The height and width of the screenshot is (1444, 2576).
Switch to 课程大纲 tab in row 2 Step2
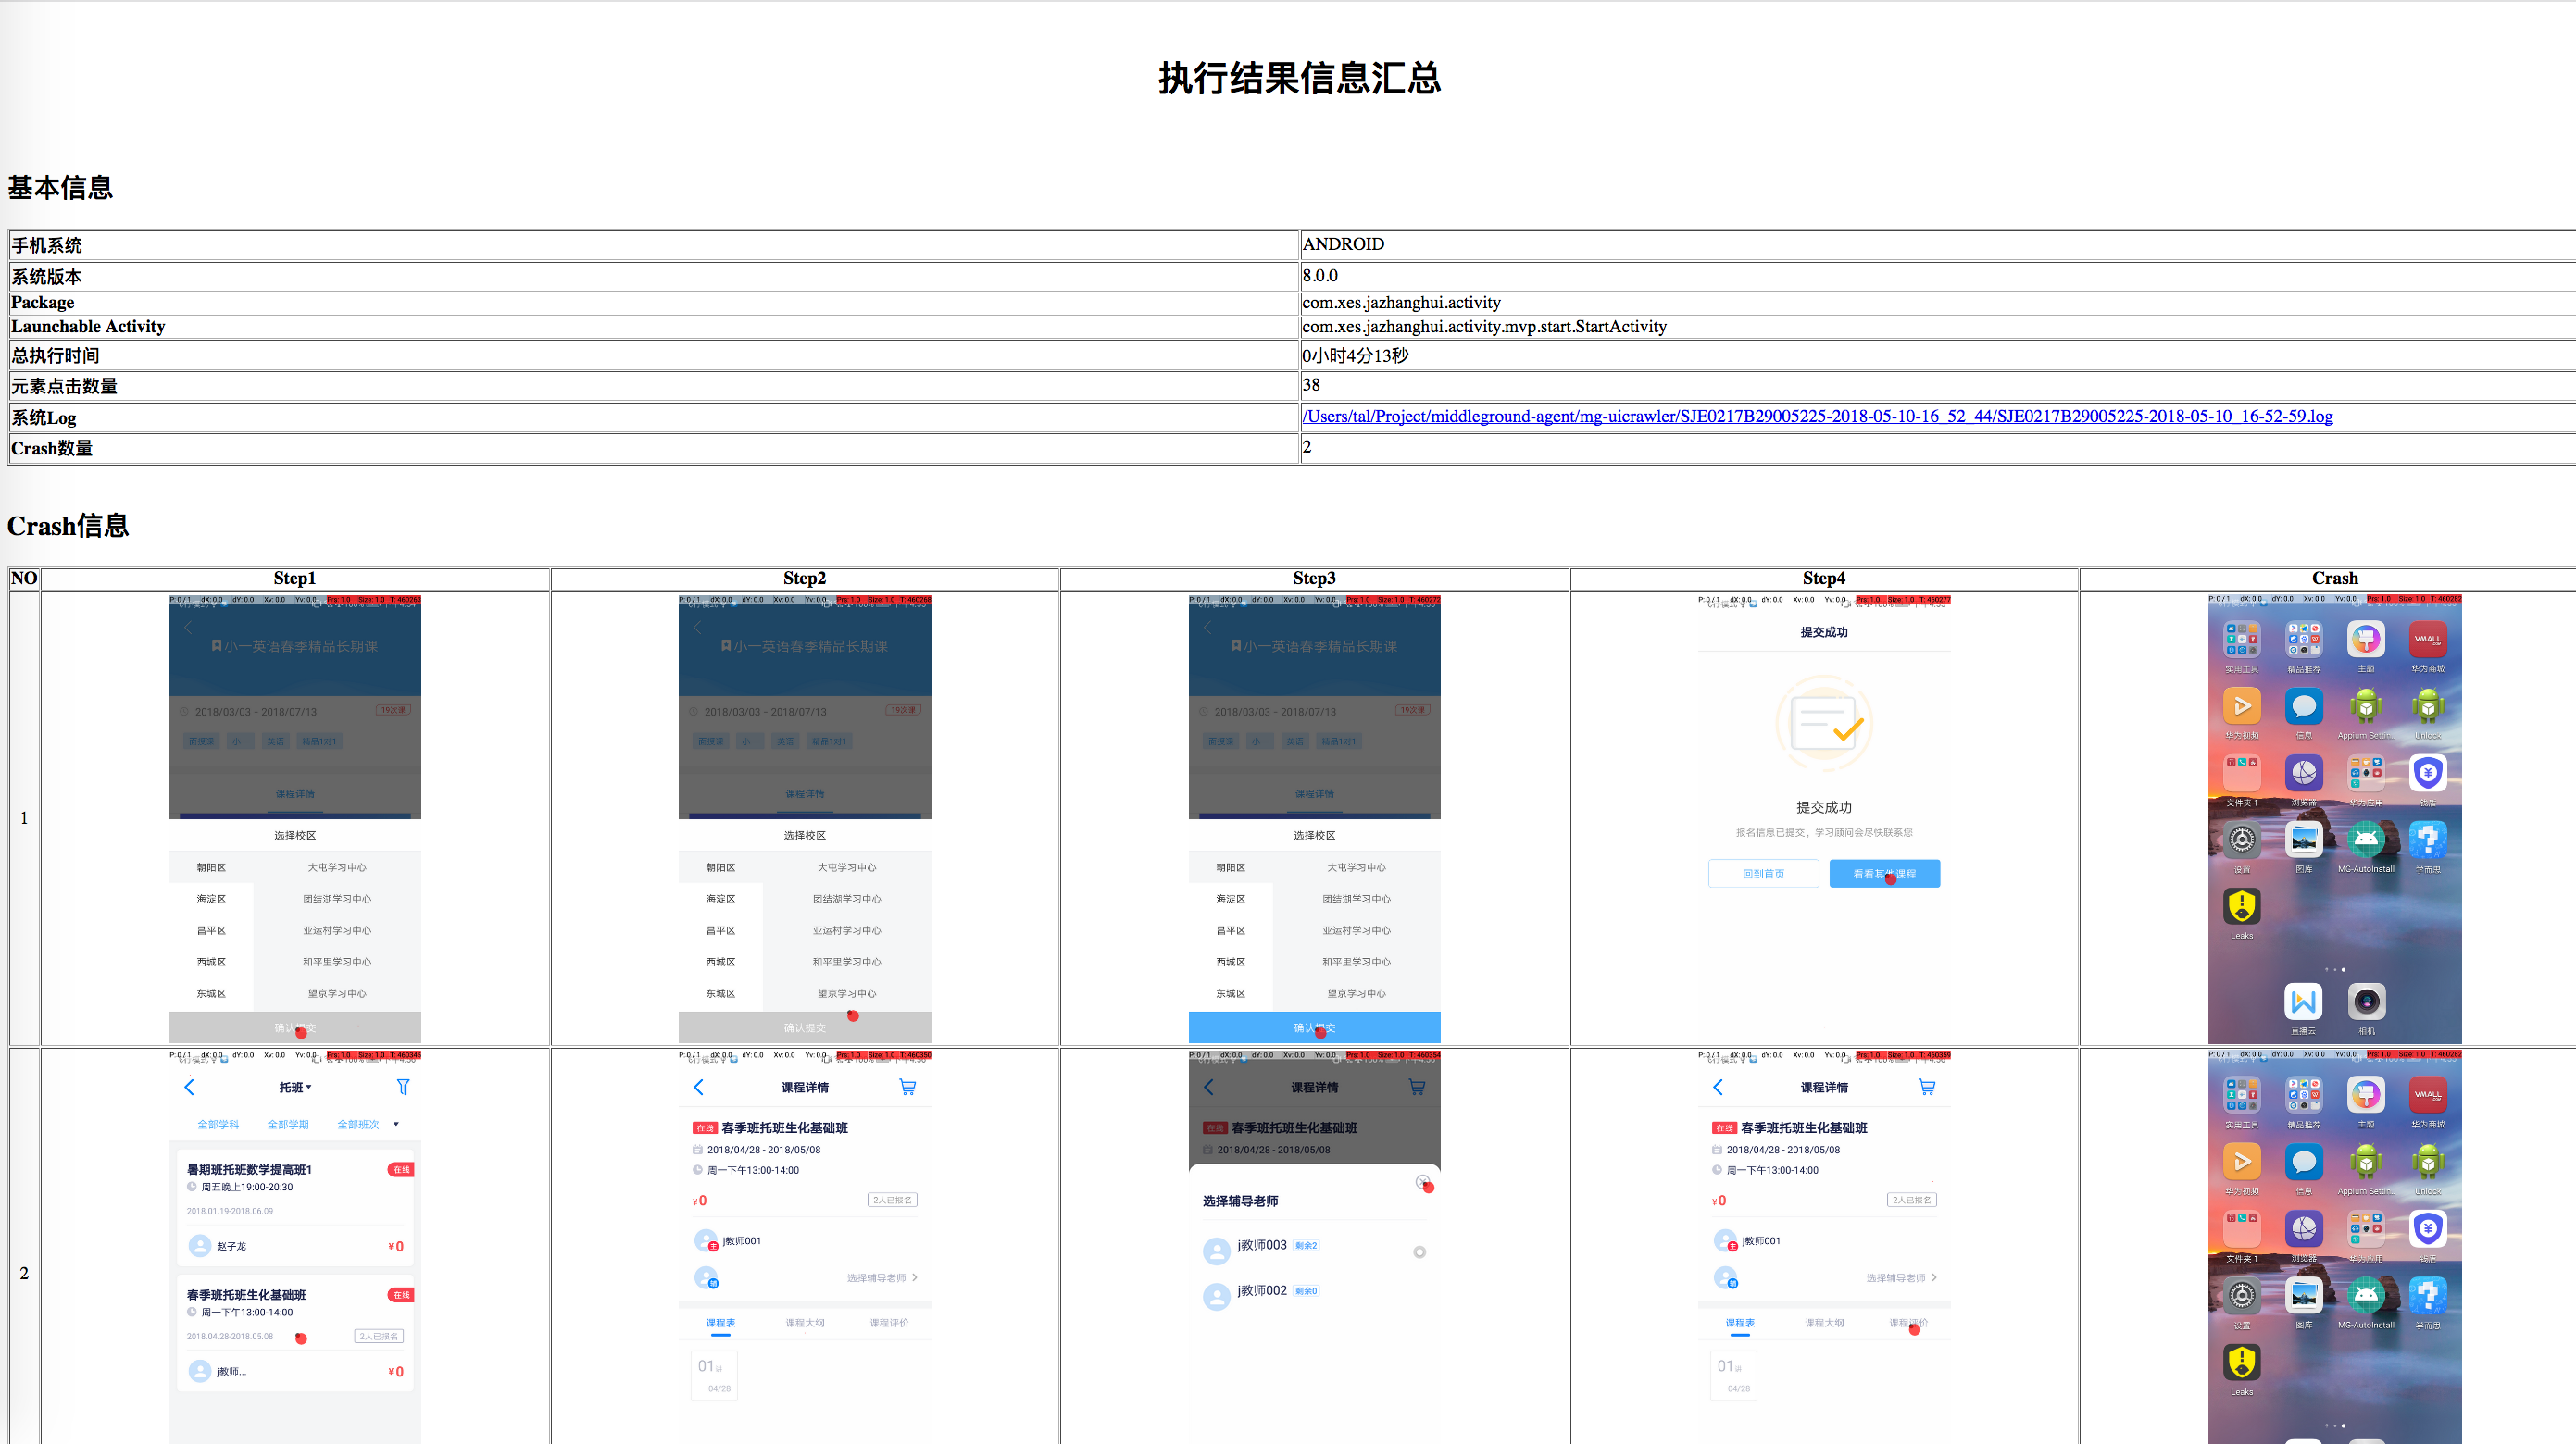pyautogui.click(x=804, y=1323)
